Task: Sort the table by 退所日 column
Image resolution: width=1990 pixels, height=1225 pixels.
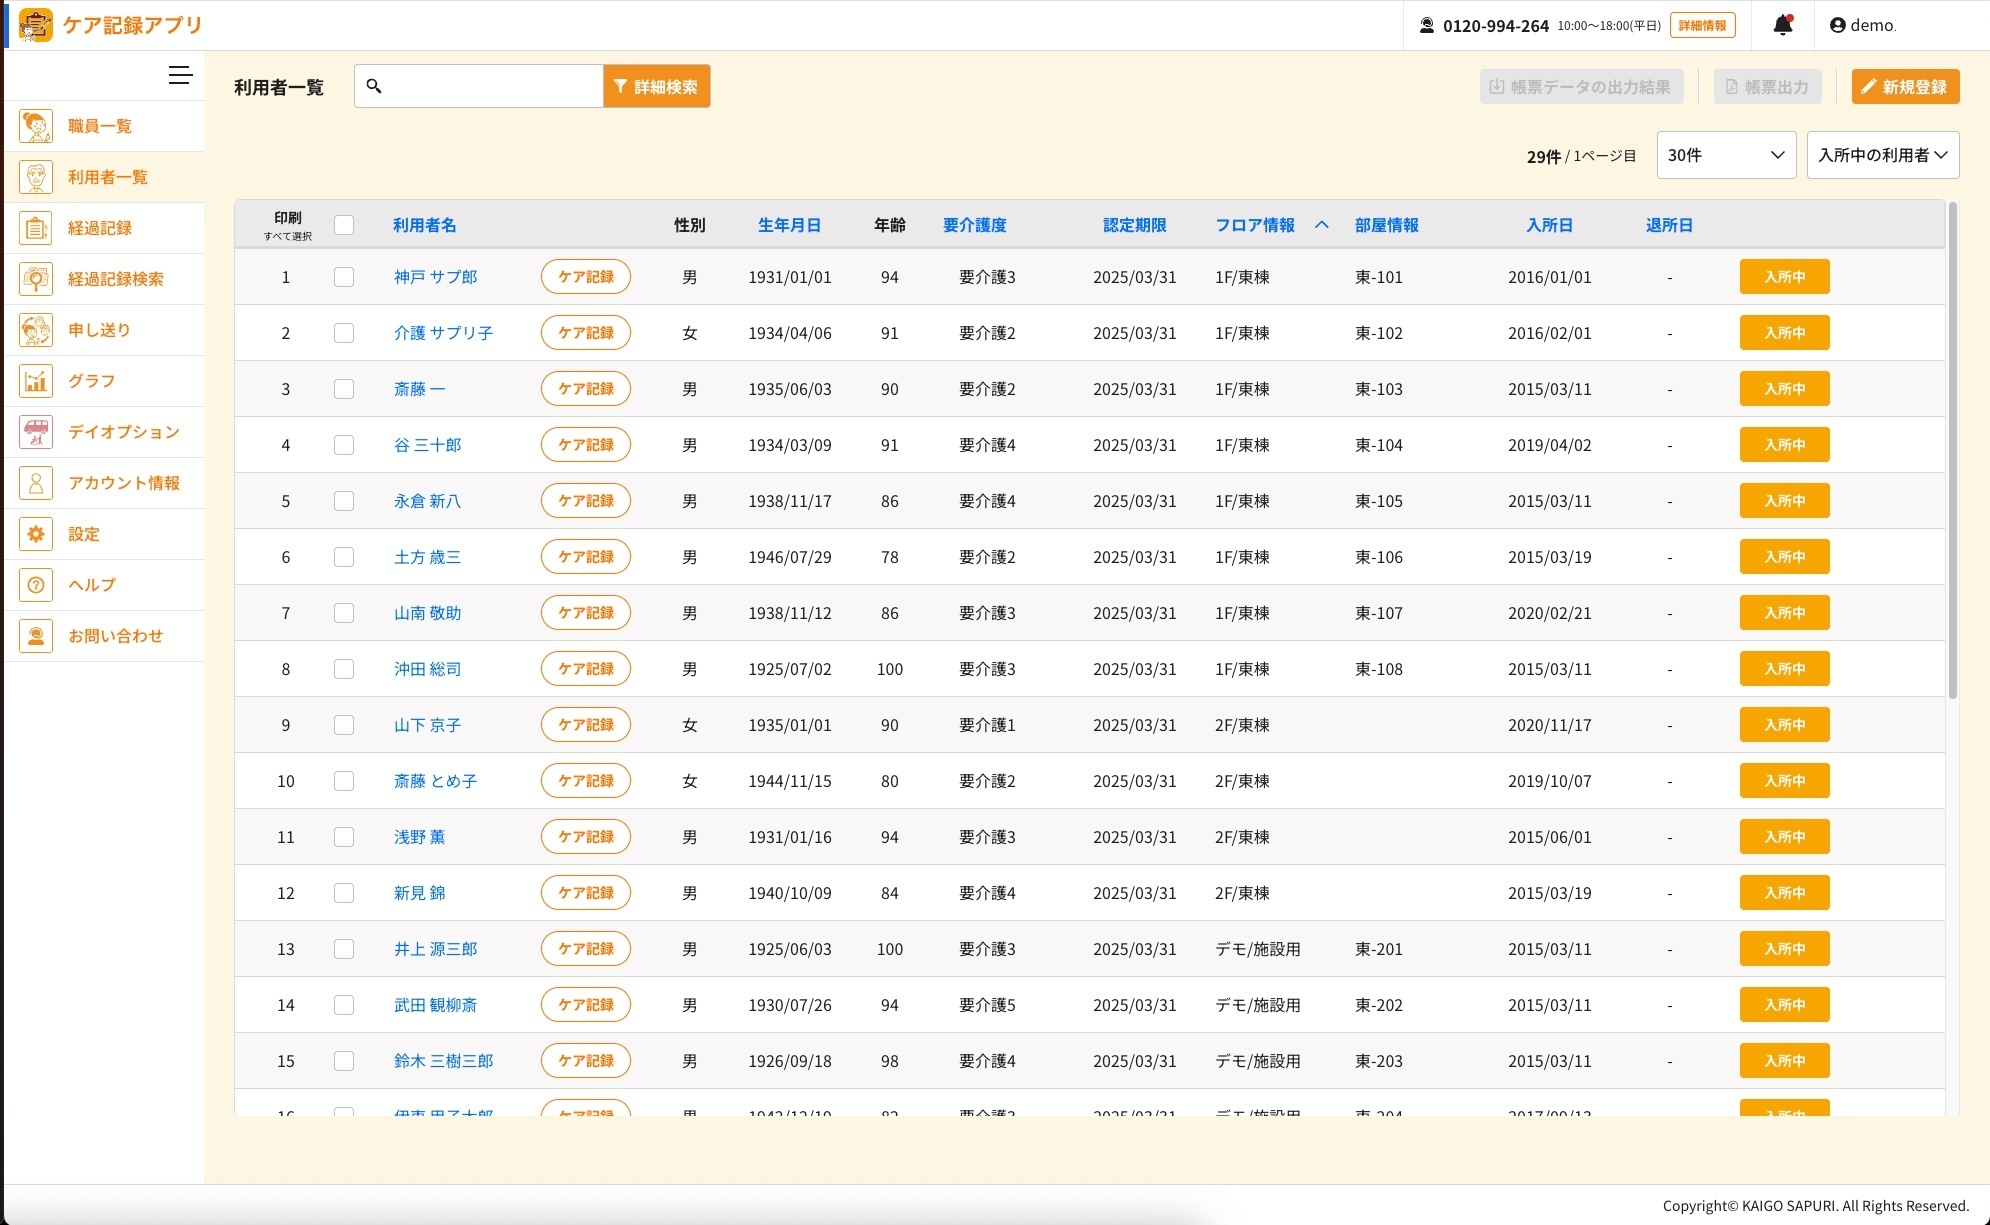Action: [1669, 225]
